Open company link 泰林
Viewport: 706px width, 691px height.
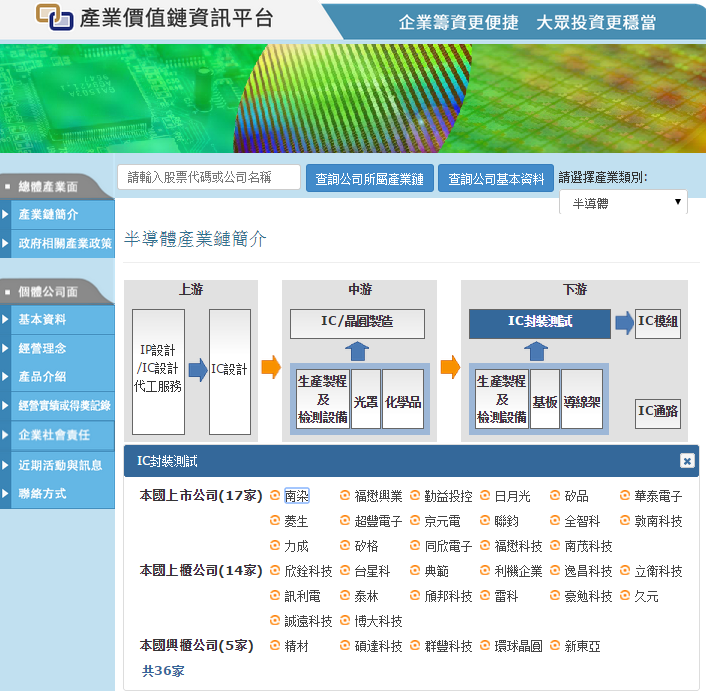(367, 596)
